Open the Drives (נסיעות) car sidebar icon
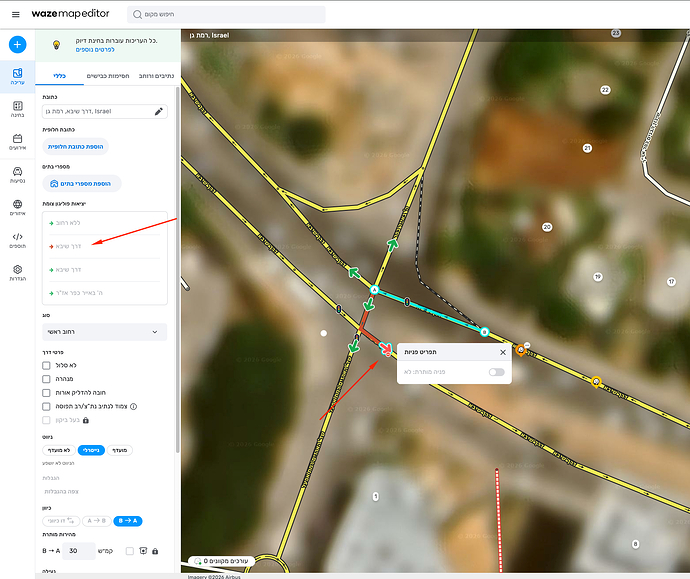Screen dimensions: 690x579 pos(18,175)
